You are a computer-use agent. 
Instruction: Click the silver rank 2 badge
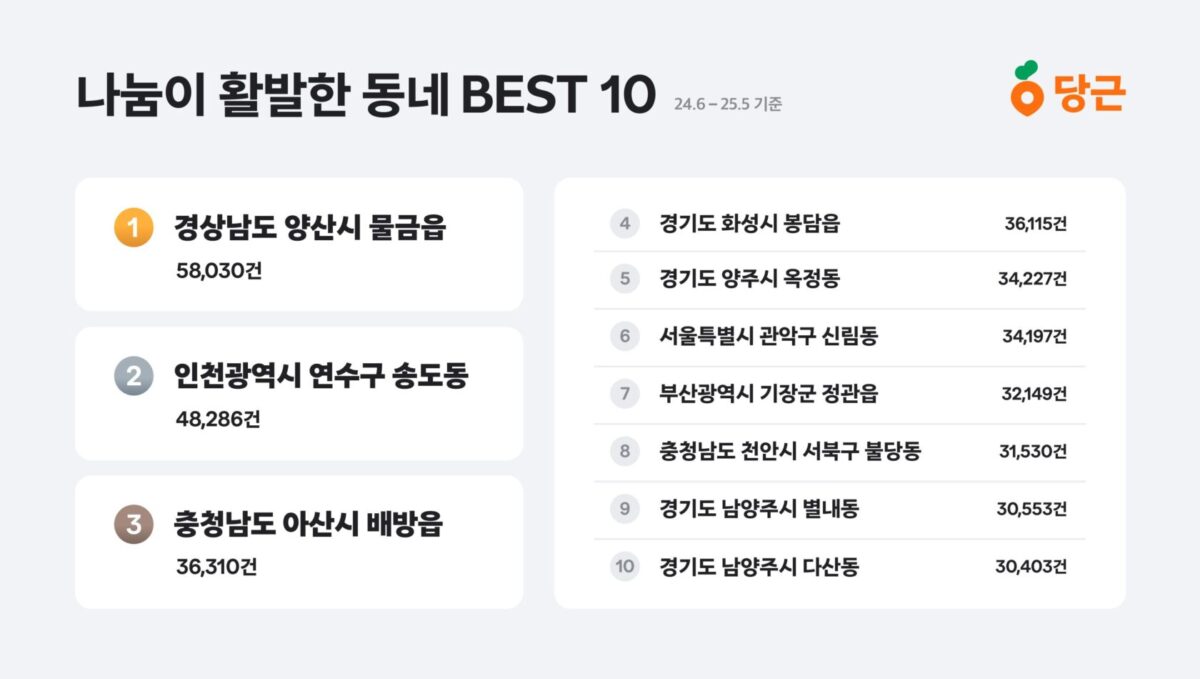pyautogui.click(x=133, y=376)
